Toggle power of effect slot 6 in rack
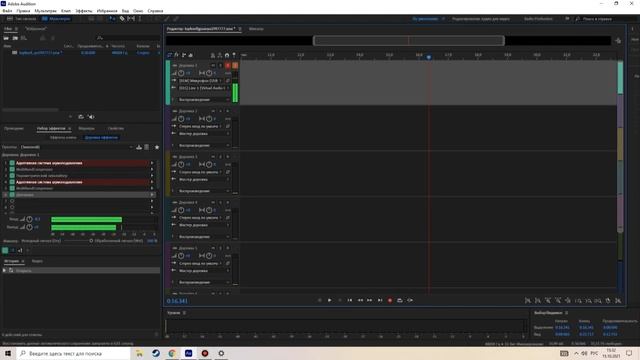 point(12,195)
